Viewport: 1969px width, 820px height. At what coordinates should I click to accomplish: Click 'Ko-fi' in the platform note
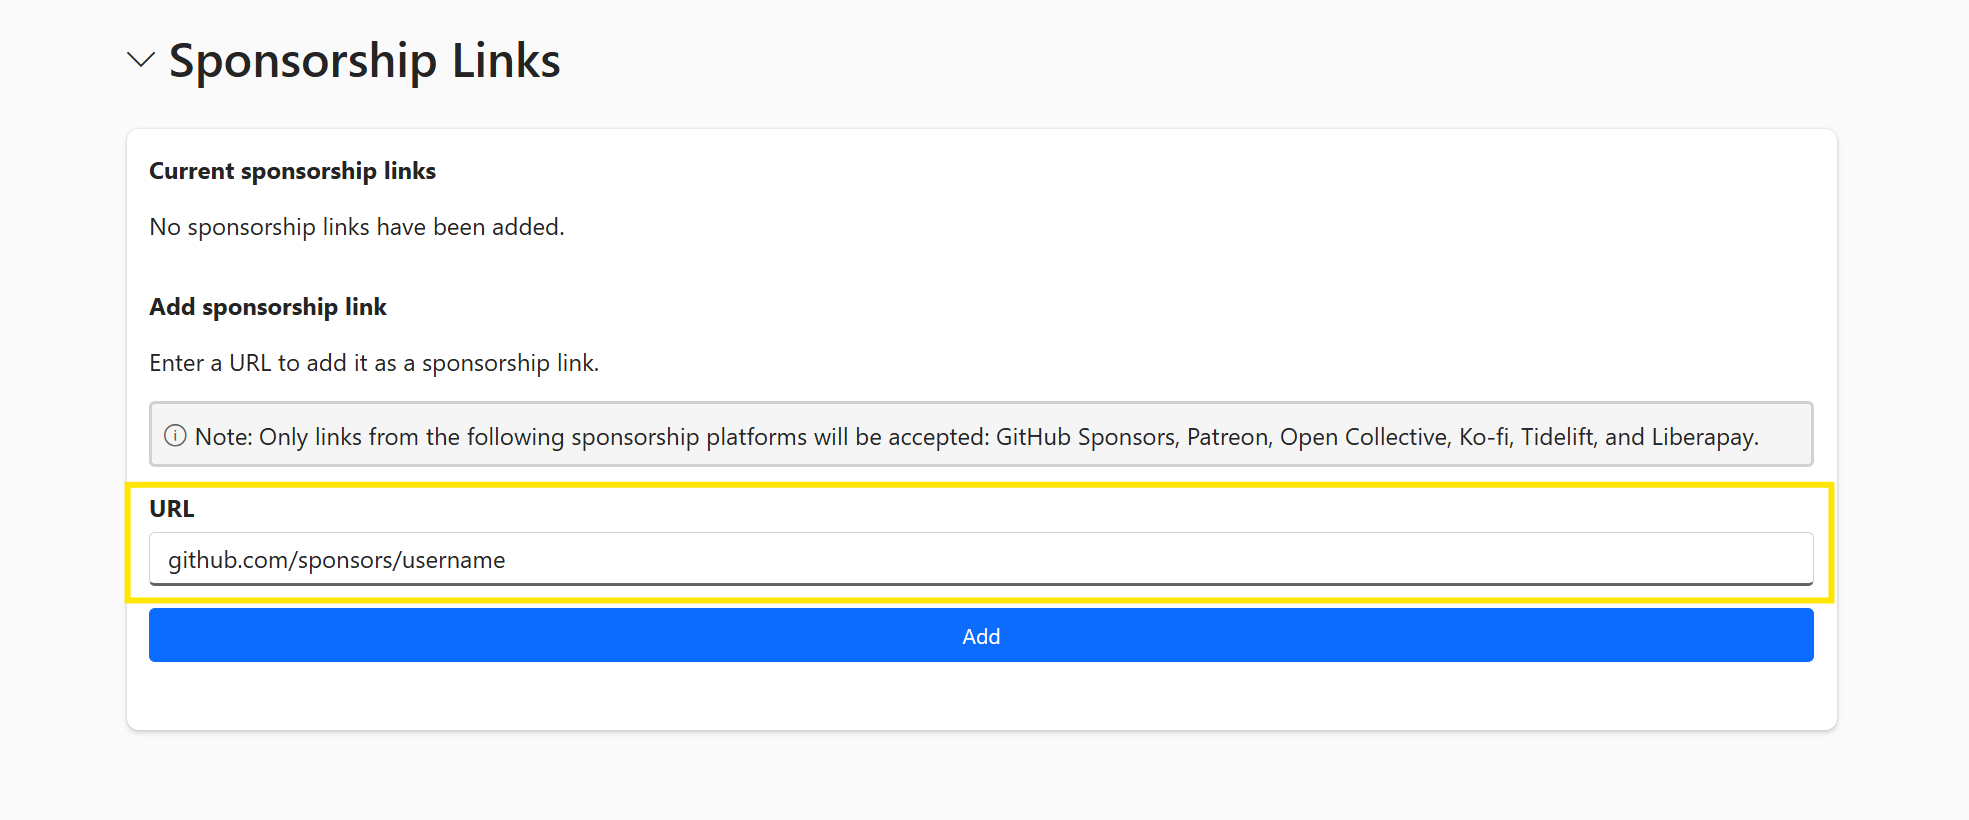tap(1484, 437)
